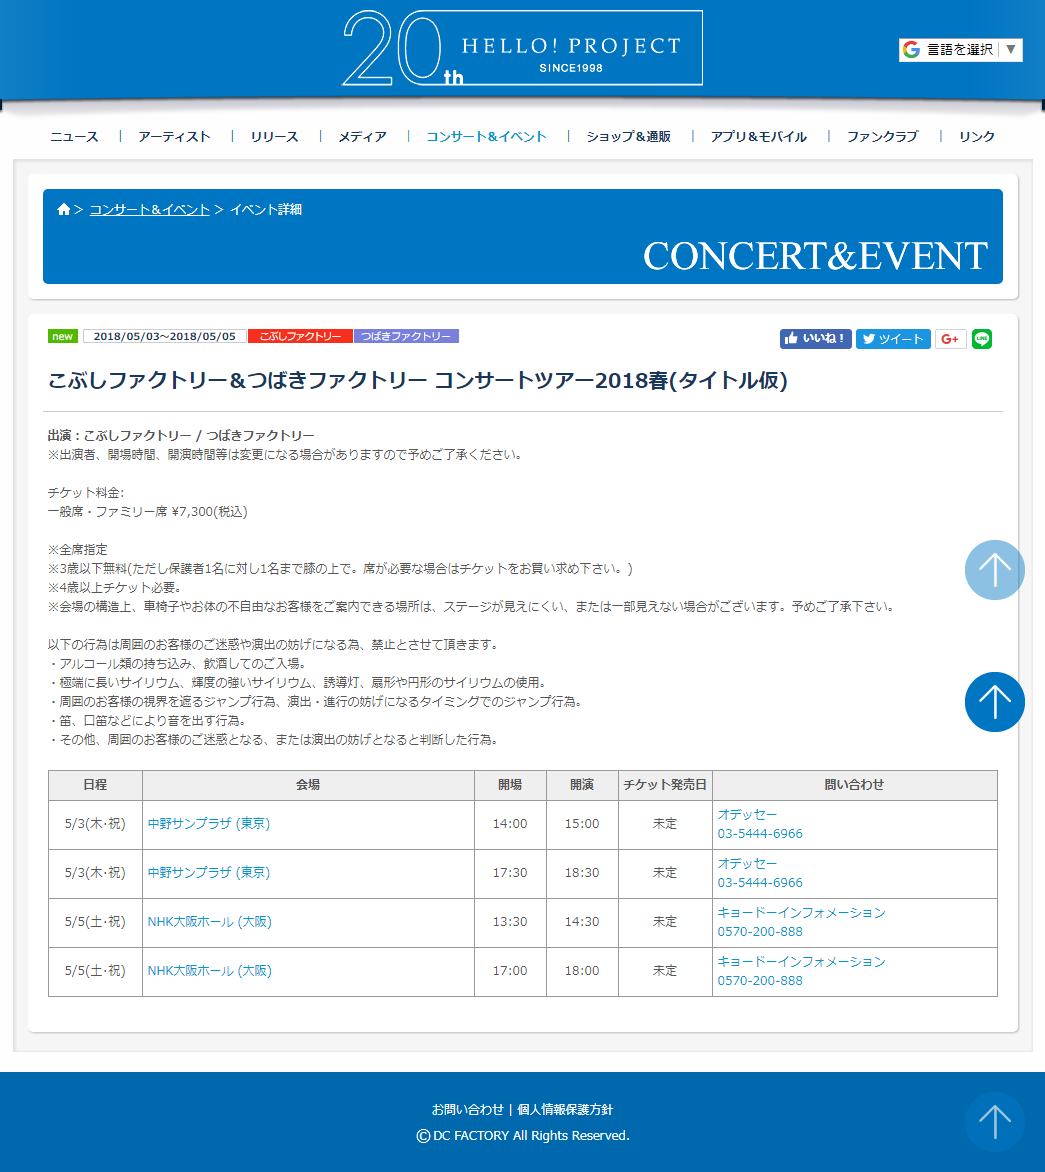
Task: Click breadcrumb link コンサート&イベント
Action: (x=149, y=209)
